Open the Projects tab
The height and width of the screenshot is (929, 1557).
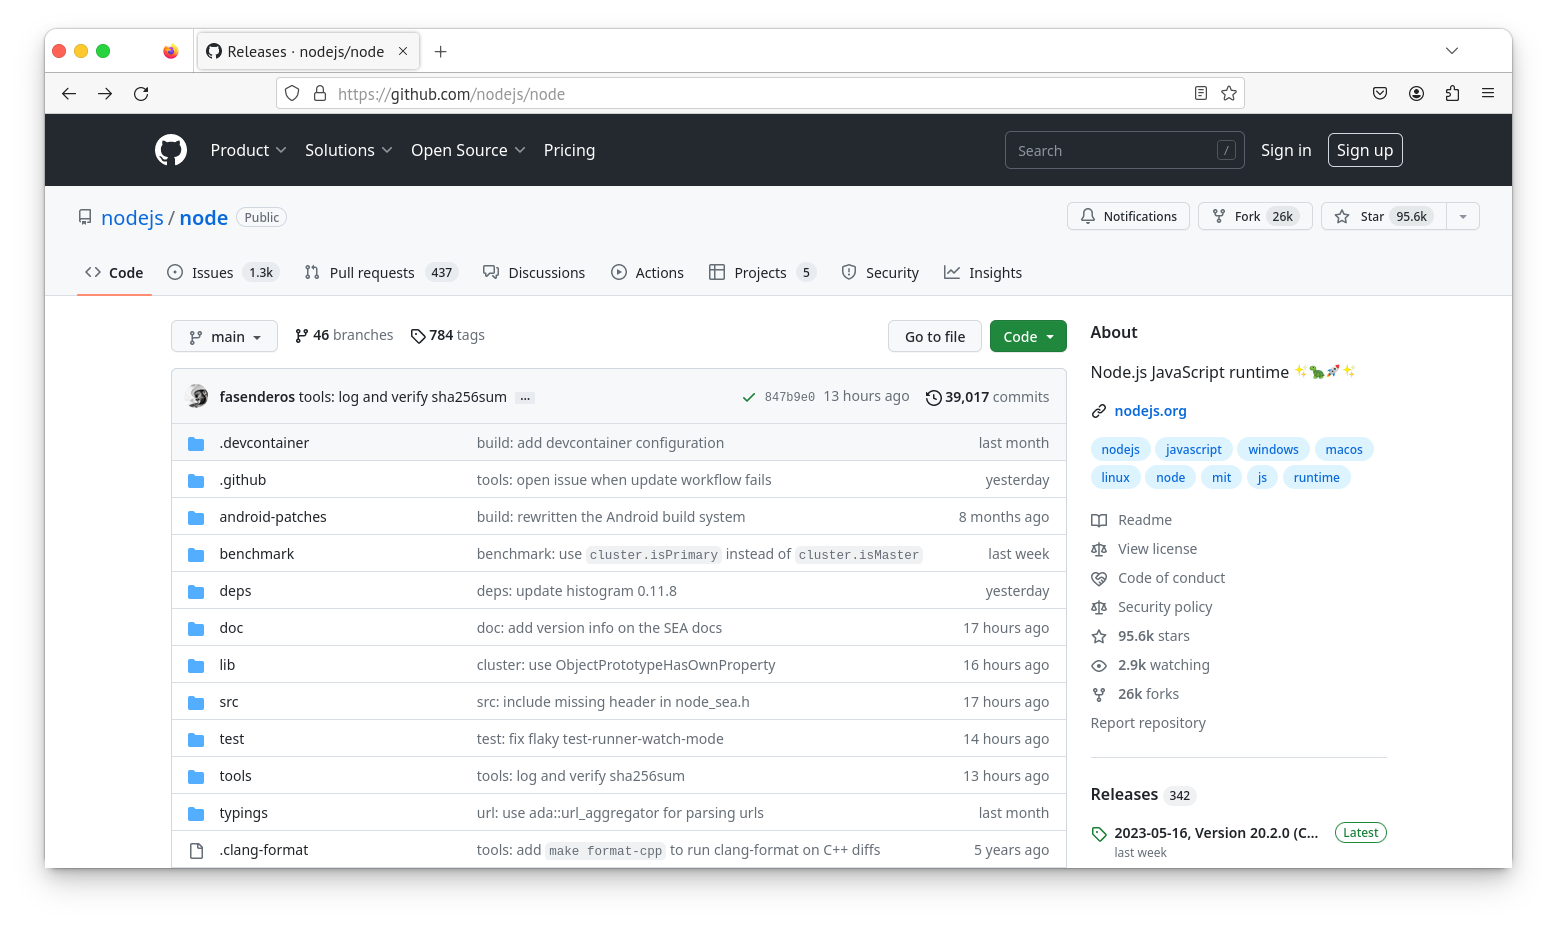[x=762, y=273]
